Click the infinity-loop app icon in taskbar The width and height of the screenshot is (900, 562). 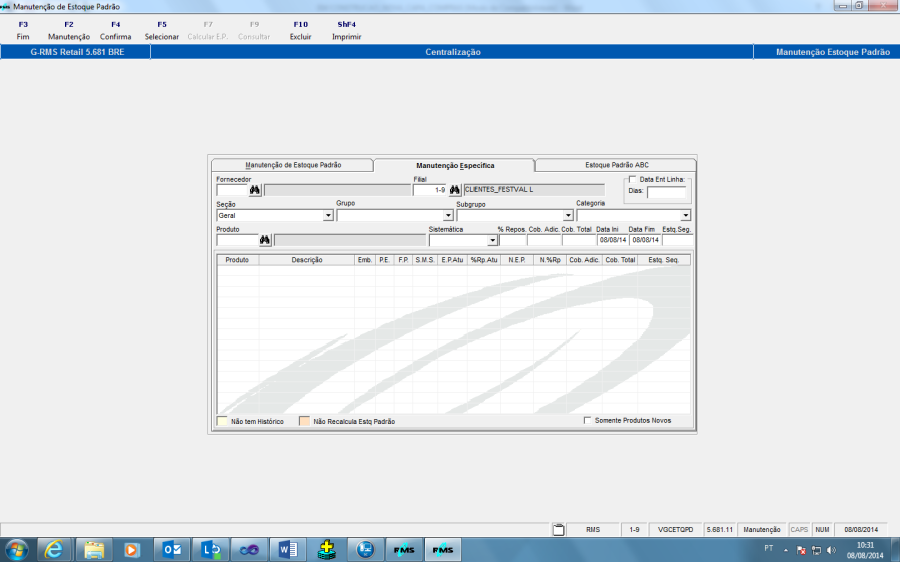pyautogui.click(x=249, y=550)
